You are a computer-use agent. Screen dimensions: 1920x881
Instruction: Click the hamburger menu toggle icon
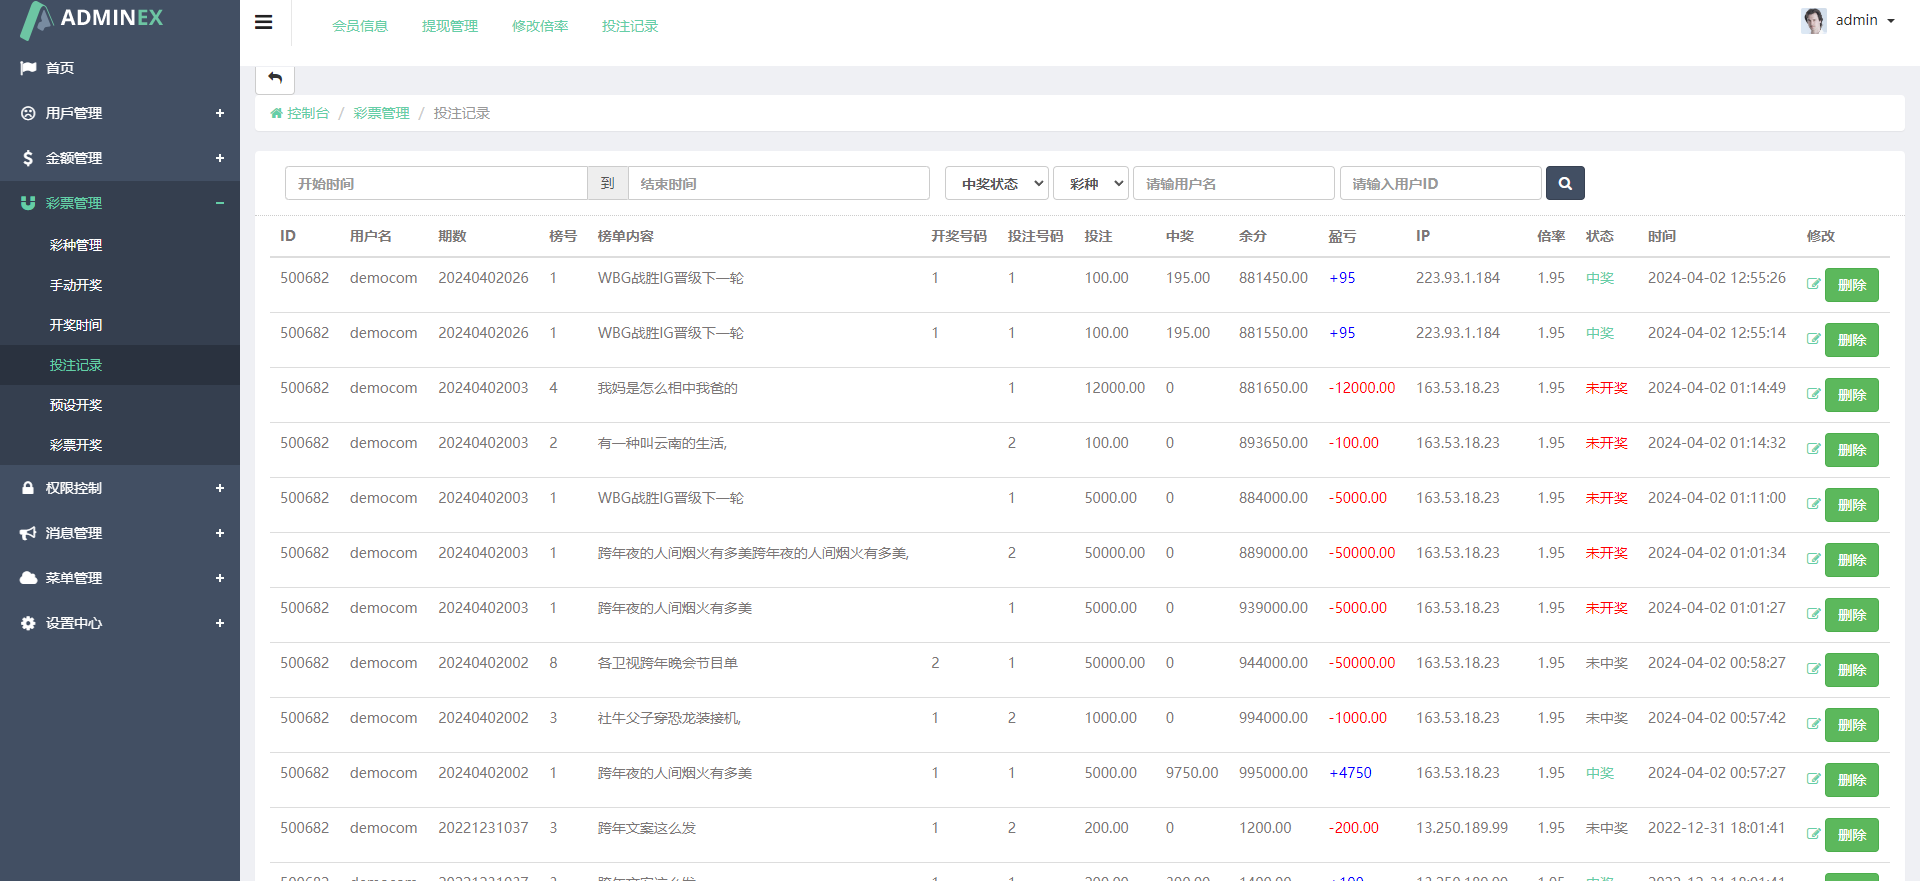click(264, 22)
